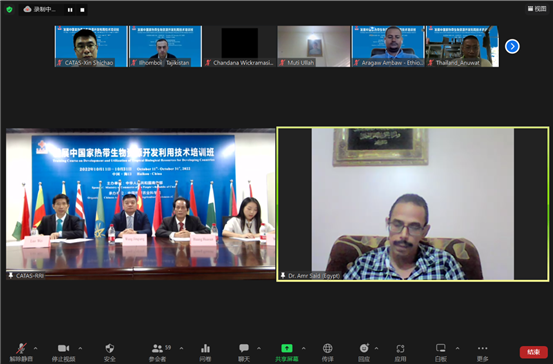Expand video options arrow beside camera

pos(80,348)
